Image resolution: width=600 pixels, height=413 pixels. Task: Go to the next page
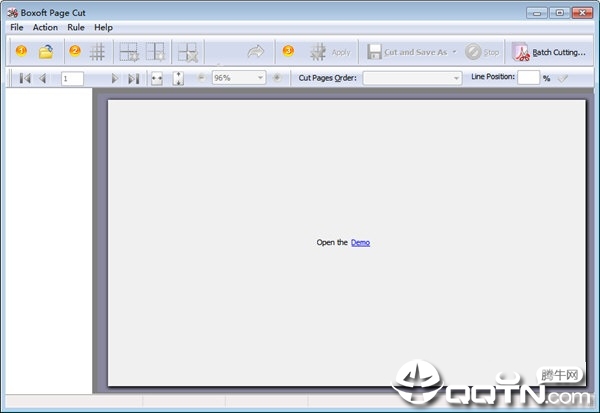pyautogui.click(x=114, y=78)
